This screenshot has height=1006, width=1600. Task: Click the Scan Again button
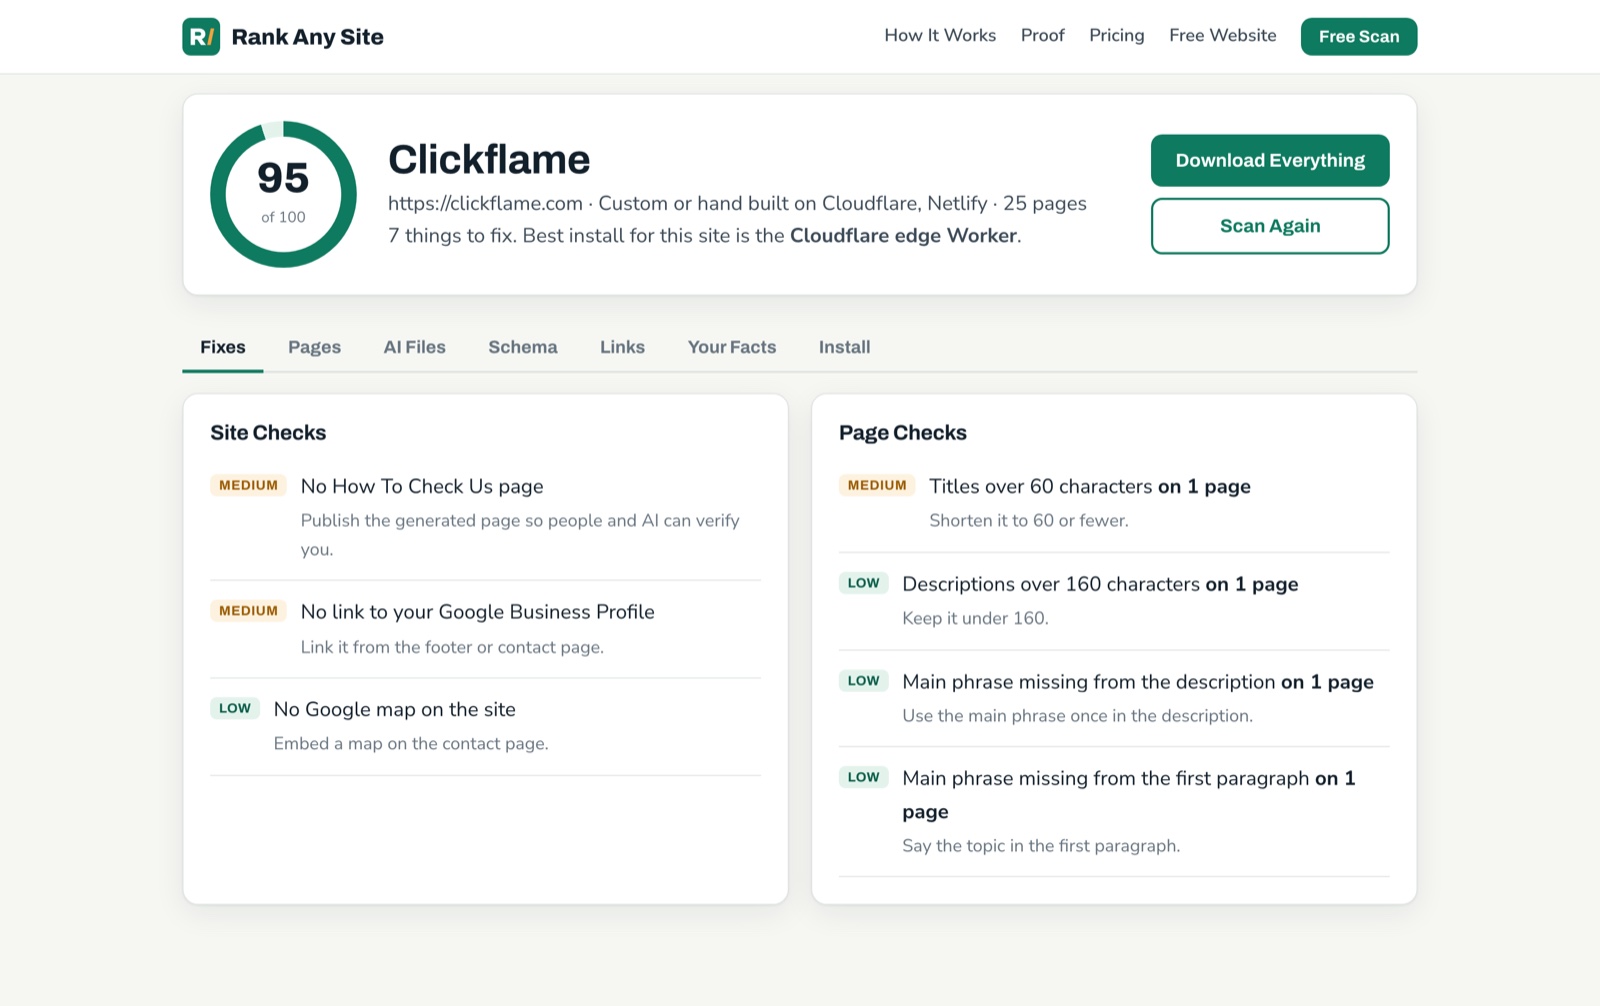1270,226
